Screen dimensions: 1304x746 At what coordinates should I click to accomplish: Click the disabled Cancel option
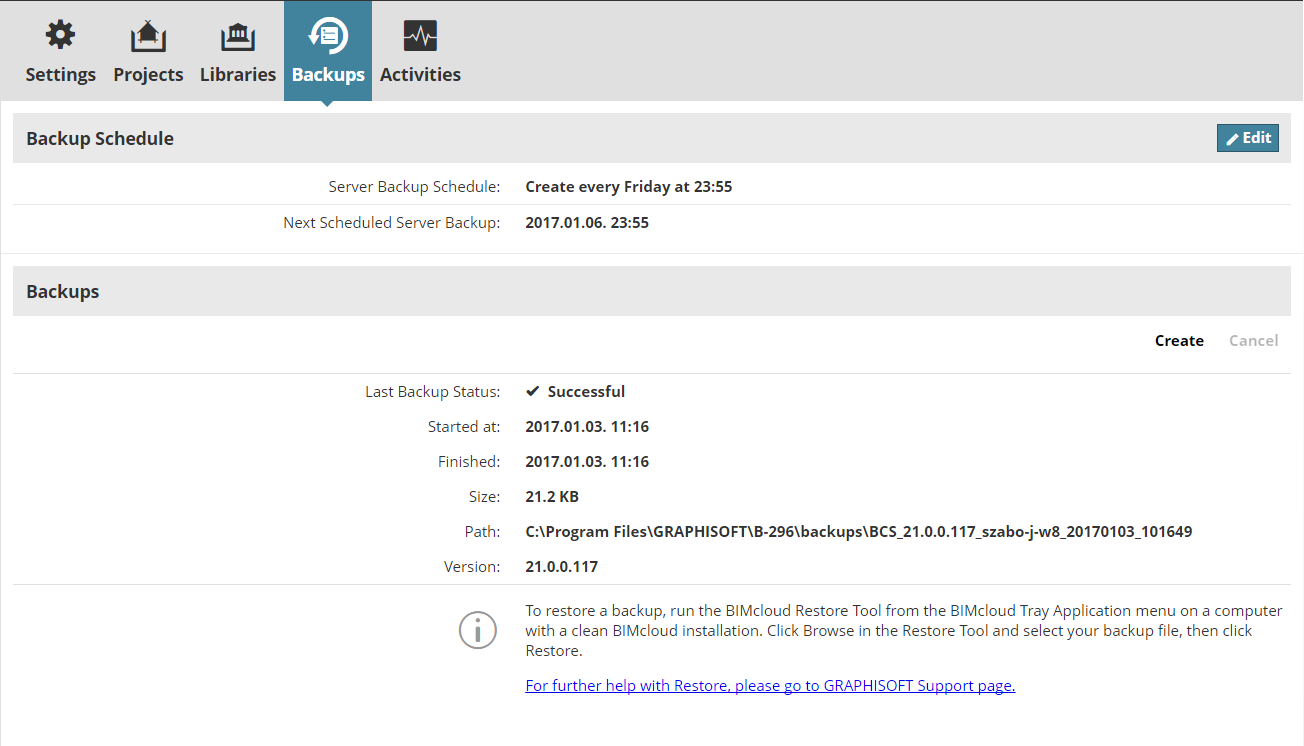[1253, 340]
